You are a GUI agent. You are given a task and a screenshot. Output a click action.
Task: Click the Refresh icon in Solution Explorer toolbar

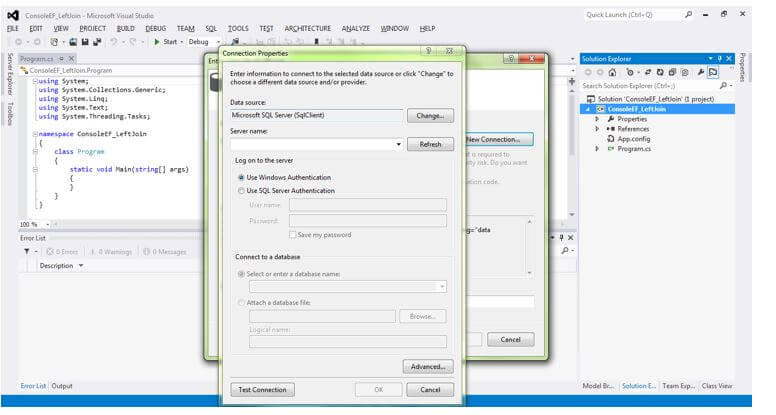pyautogui.click(x=660, y=72)
